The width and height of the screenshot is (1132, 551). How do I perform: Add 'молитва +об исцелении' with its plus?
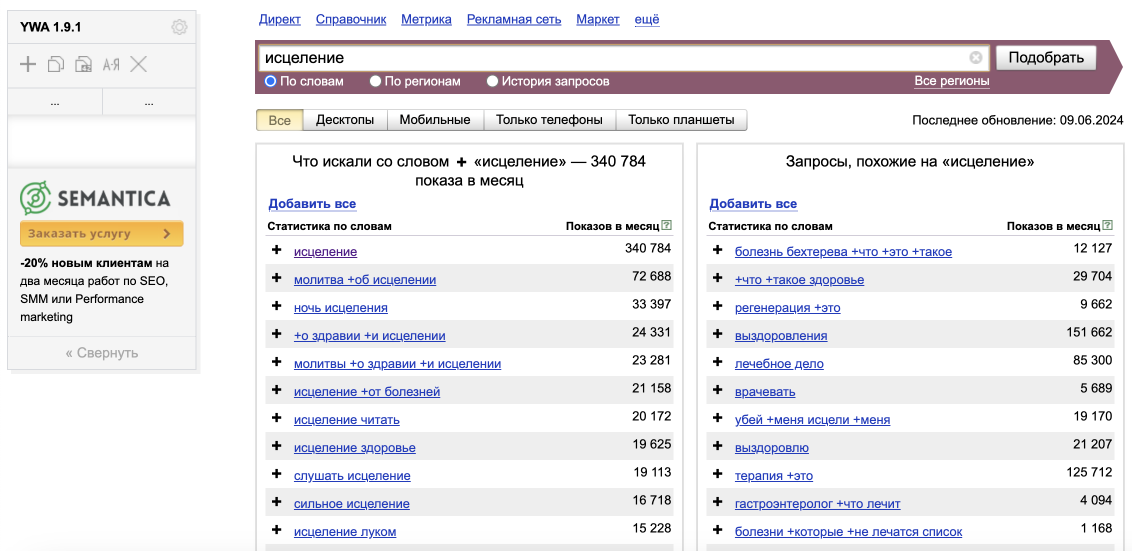coord(276,279)
